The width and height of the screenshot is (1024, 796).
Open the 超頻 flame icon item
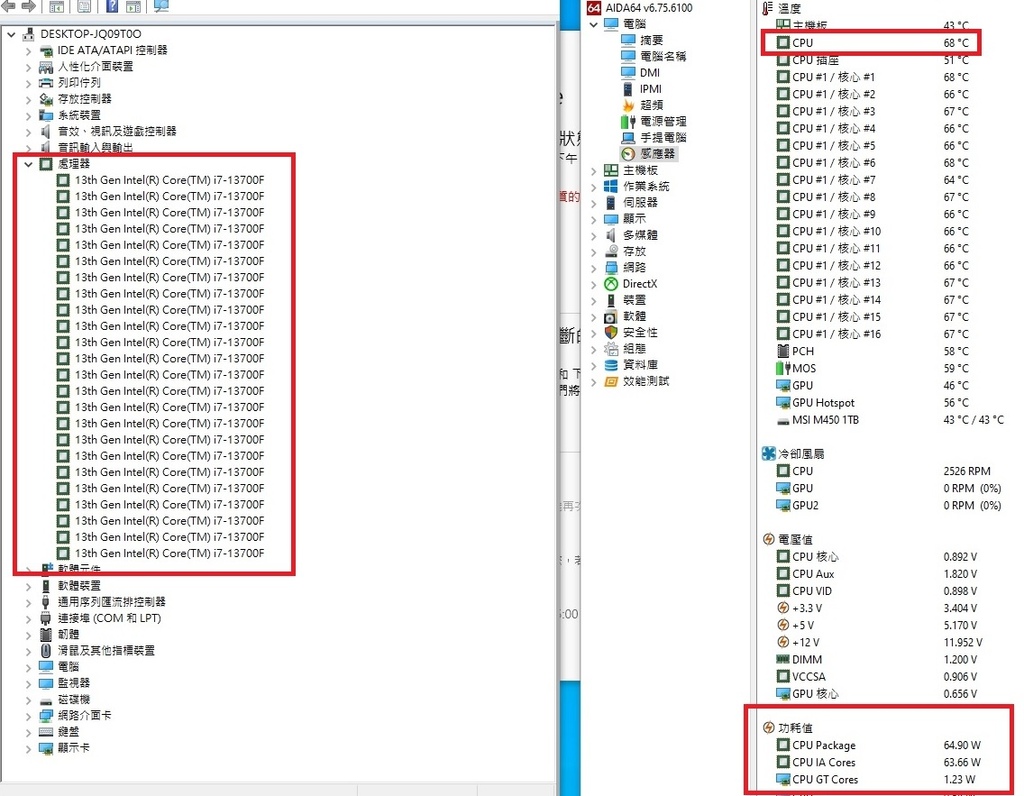pos(628,105)
